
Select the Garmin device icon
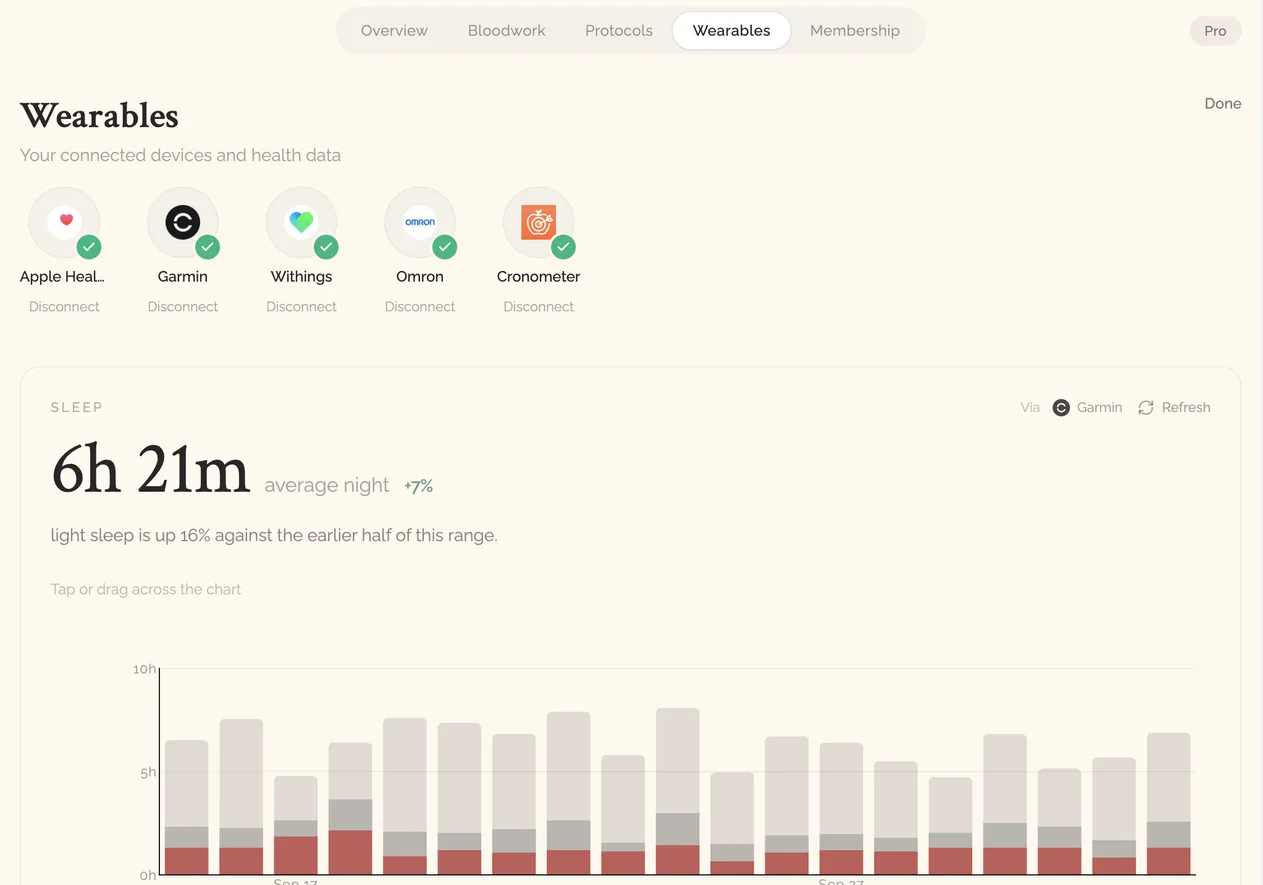pos(183,222)
